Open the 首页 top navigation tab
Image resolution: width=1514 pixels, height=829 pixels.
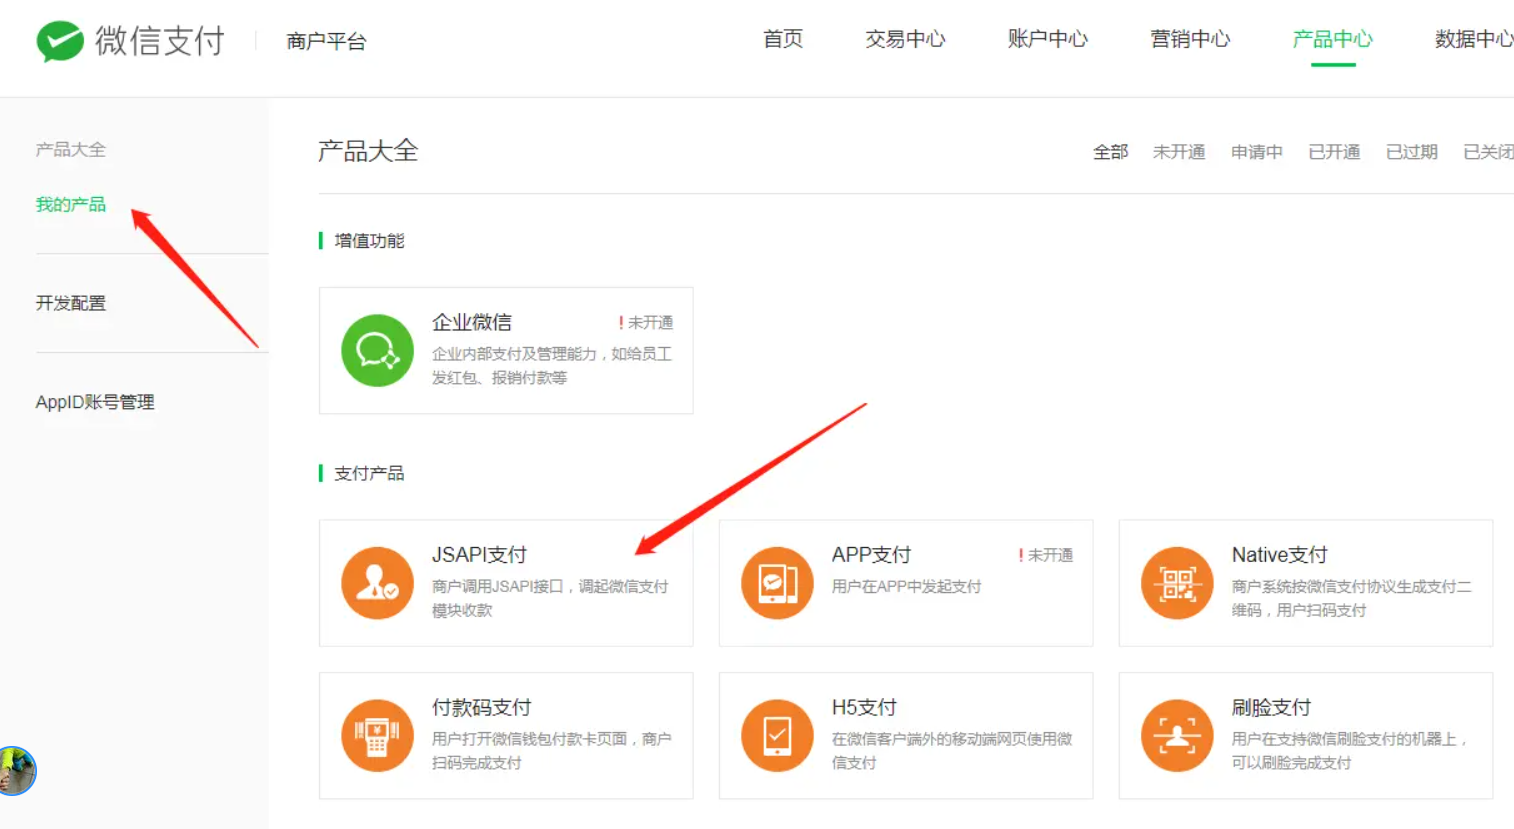click(x=783, y=39)
